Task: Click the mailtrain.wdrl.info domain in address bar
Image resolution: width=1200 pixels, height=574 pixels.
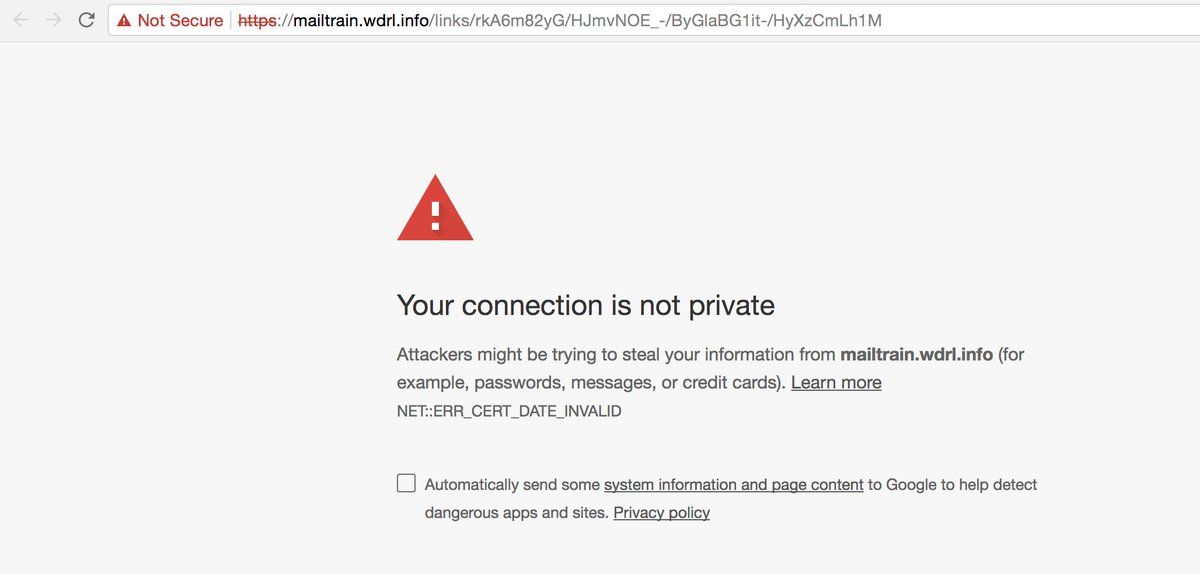Action: coord(360,20)
